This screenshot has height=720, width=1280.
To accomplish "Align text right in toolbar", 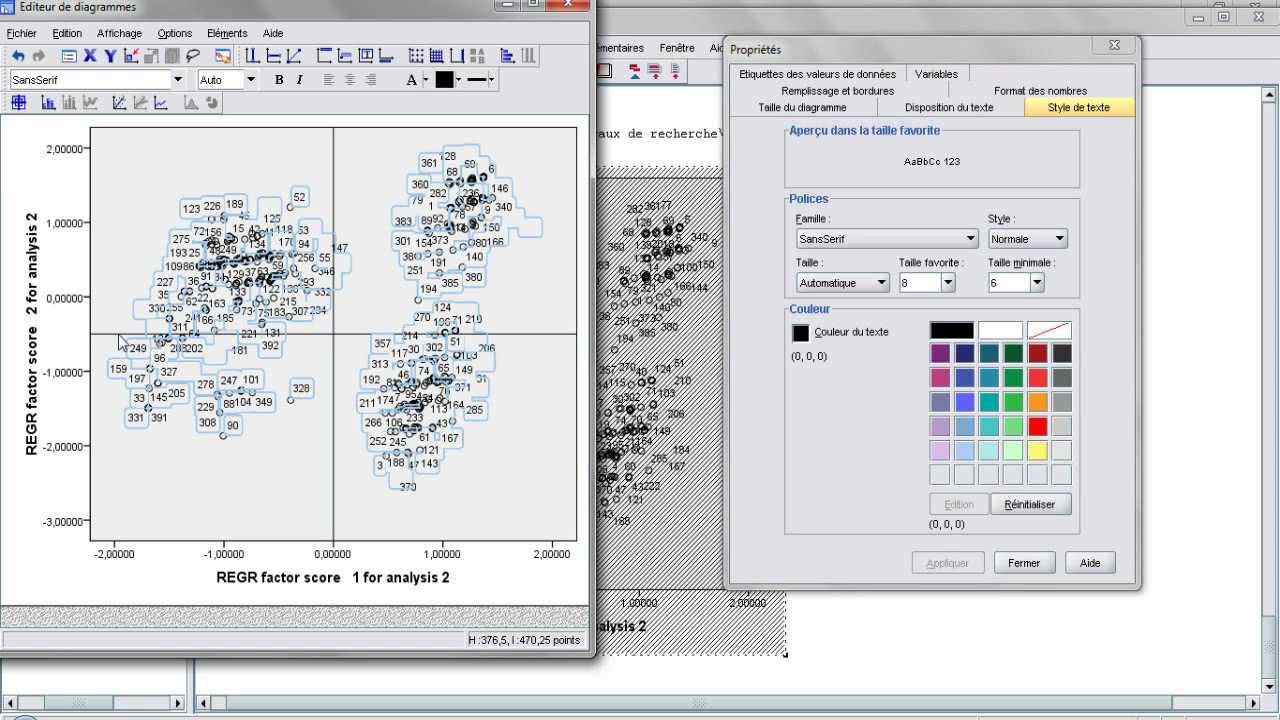I will [x=371, y=80].
